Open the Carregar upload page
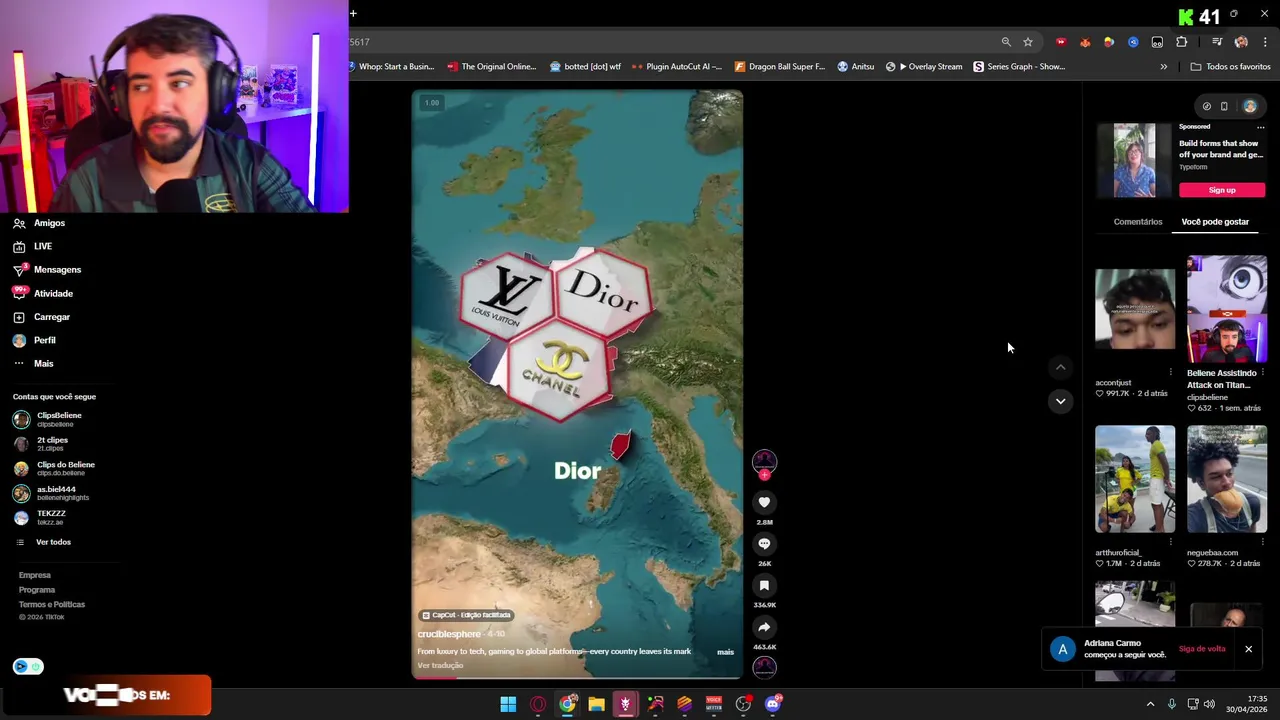This screenshot has height=720, width=1280. (x=42, y=317)
